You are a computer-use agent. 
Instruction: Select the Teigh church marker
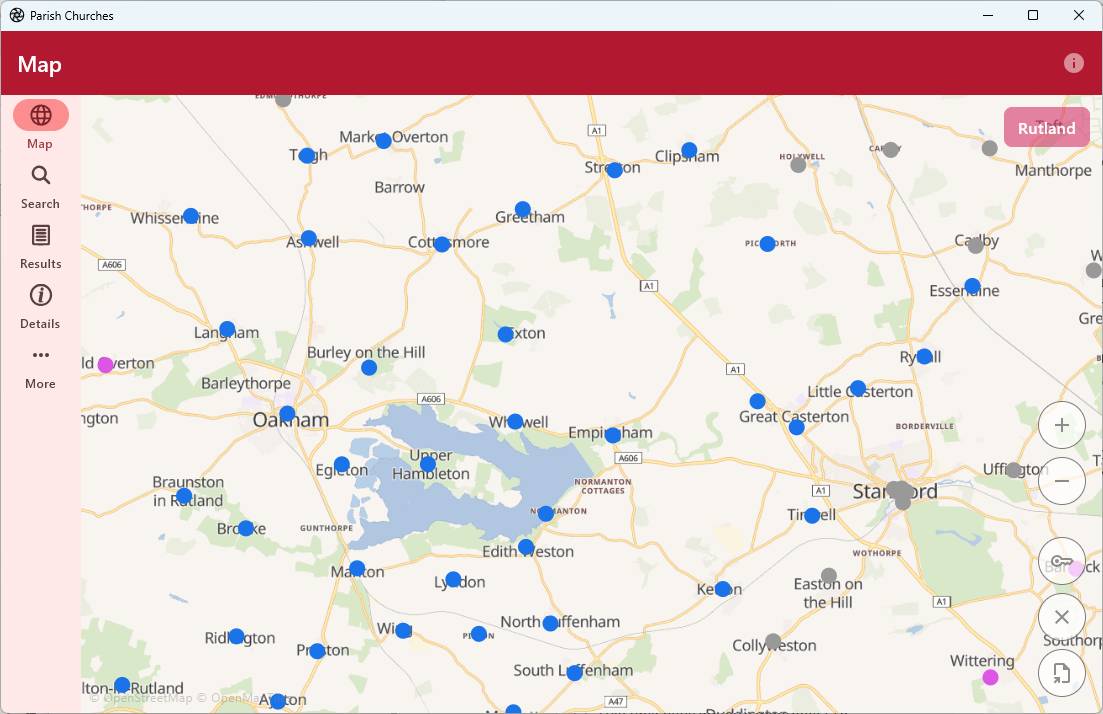[307, 155]
